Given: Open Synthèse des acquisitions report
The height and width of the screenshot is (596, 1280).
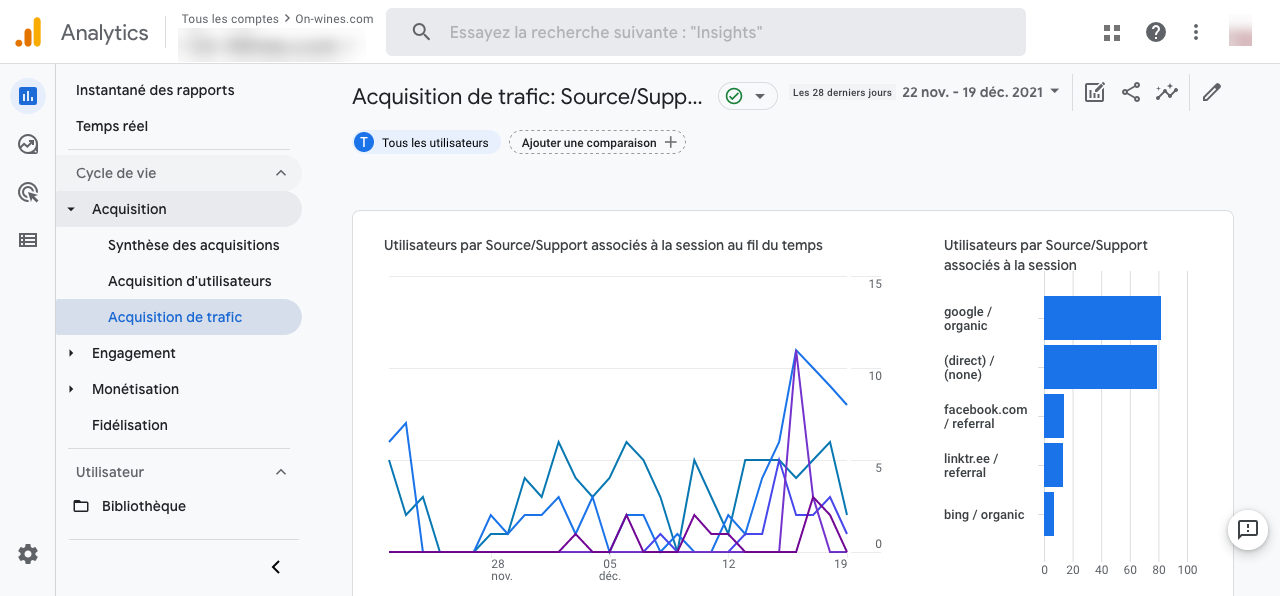Looking at the screenshot, I should click(x=194, y=245).
